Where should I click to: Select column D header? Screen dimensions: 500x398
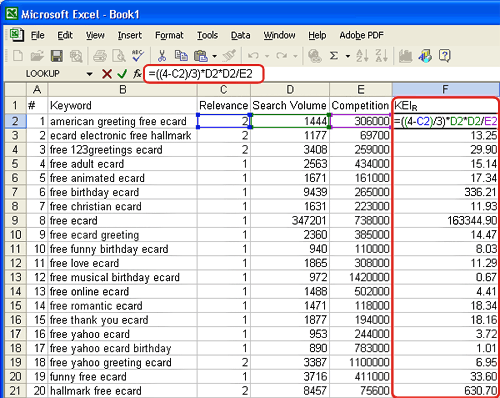pyautogui.click(x=290, y=90)
